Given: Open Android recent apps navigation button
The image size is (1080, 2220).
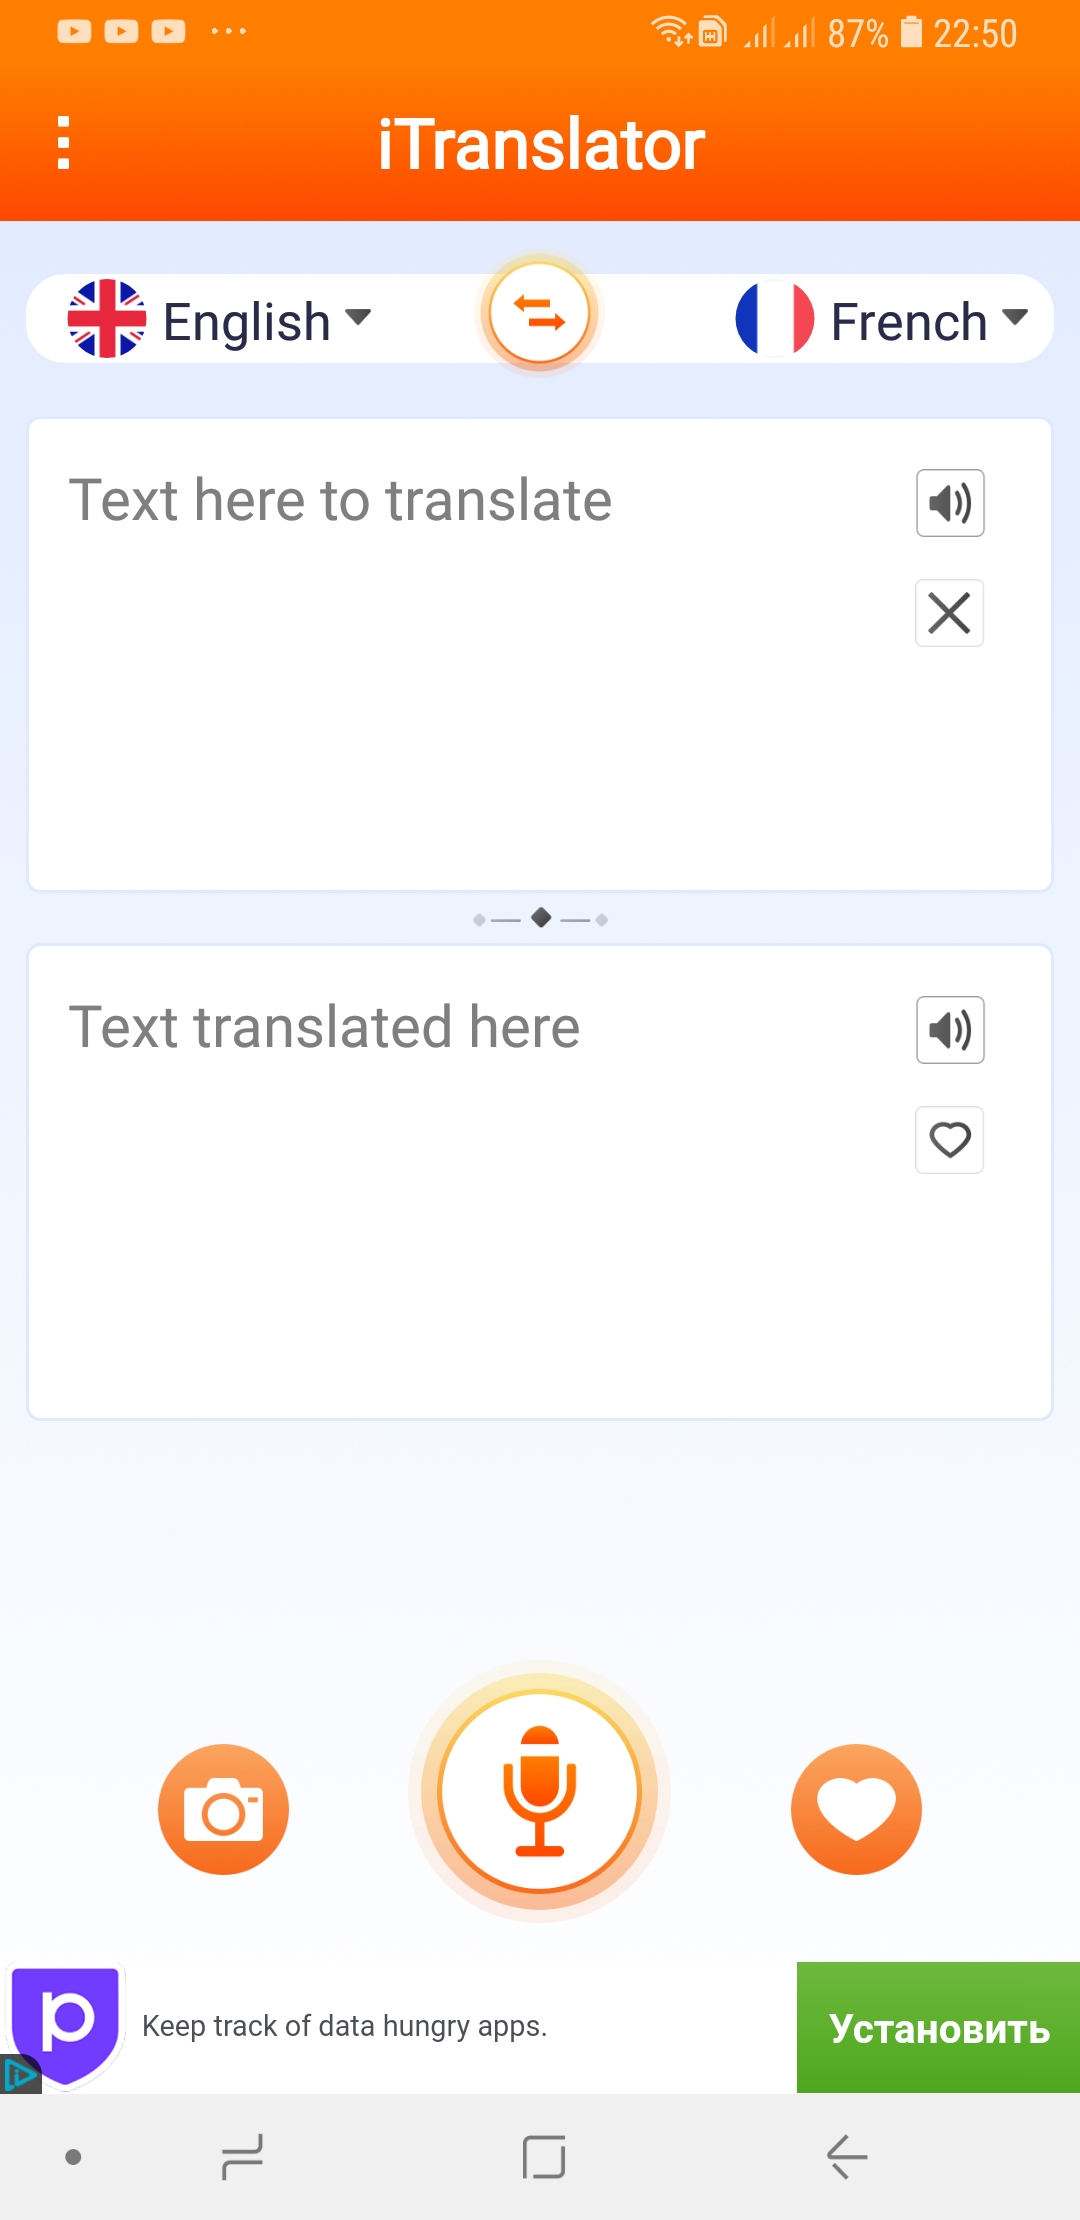Looking at the screenshot, I should 242,2157.
